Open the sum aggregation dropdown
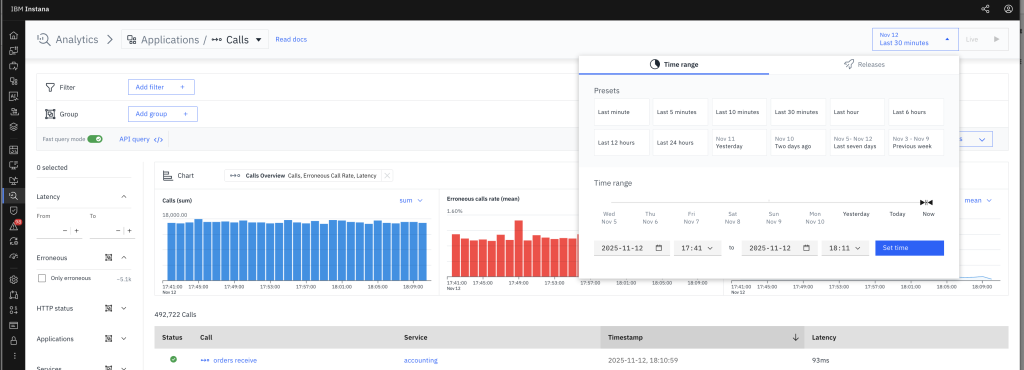The height and width of the screenshot is (370, 1024). [x=411, y=200]
